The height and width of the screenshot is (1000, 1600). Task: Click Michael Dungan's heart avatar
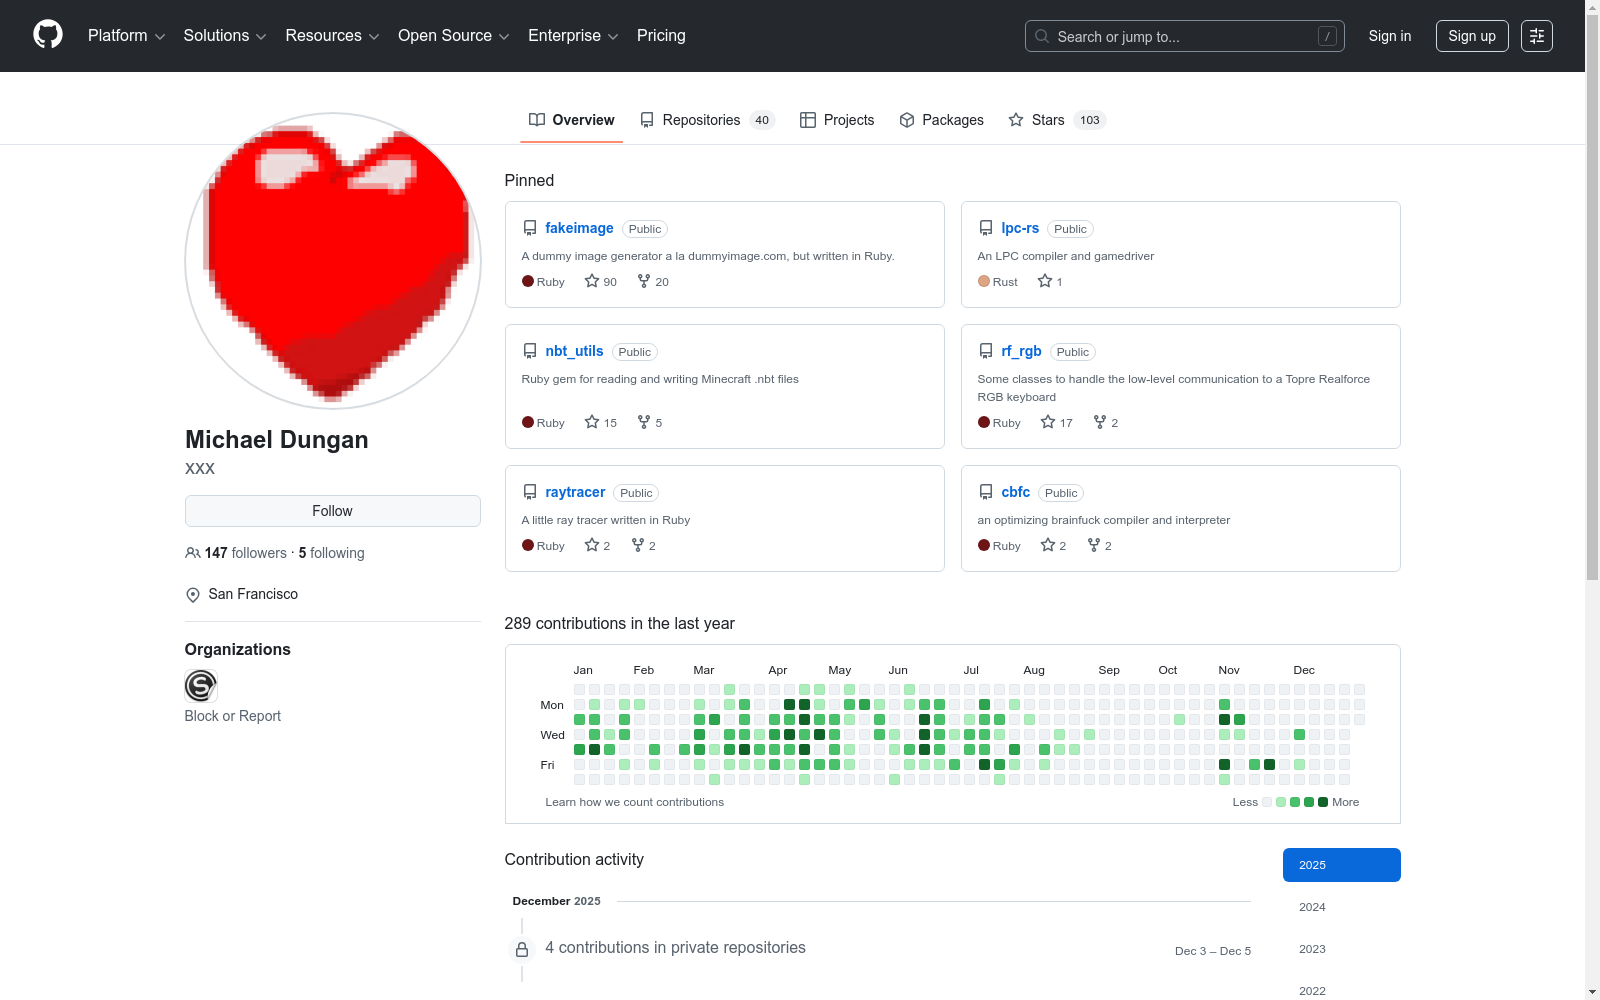(x=333, y=261)
